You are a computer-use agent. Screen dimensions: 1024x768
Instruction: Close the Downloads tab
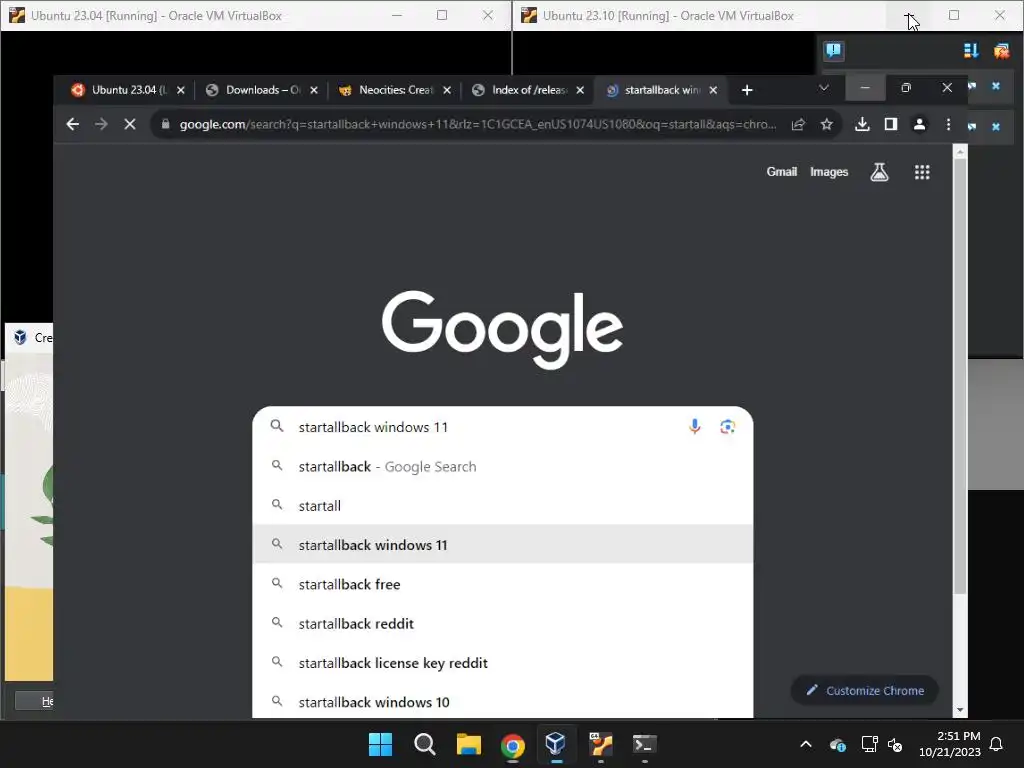(314, 90)
